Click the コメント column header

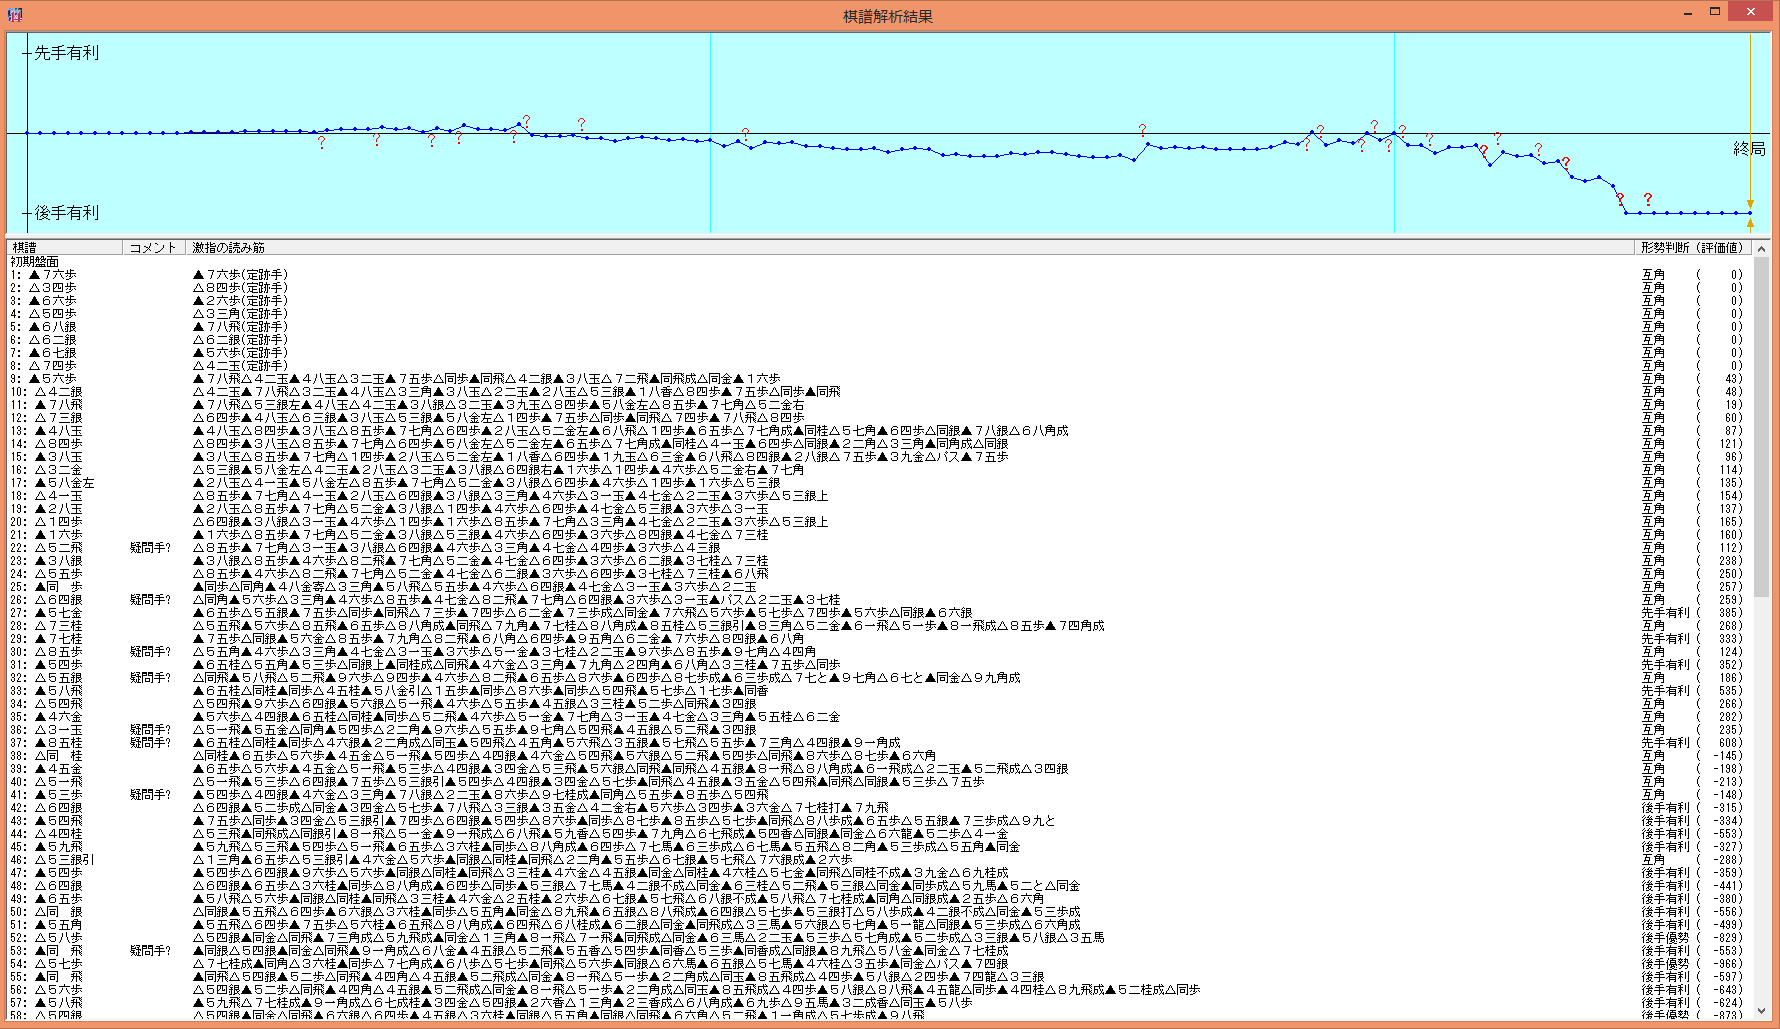coord(153,247)
